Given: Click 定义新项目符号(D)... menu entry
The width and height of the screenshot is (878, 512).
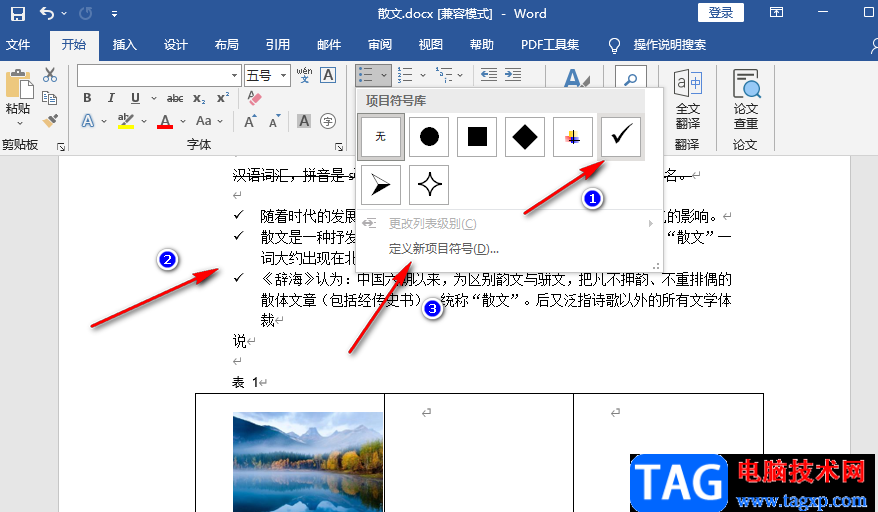Looking at the screenshot, I should (443, 249).
